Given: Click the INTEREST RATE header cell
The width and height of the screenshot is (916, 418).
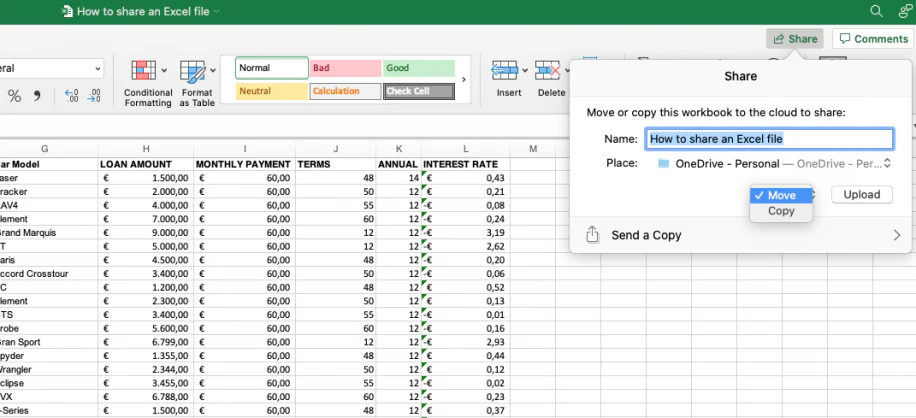Looking at the screenshot, I should (x=466, y=164).
